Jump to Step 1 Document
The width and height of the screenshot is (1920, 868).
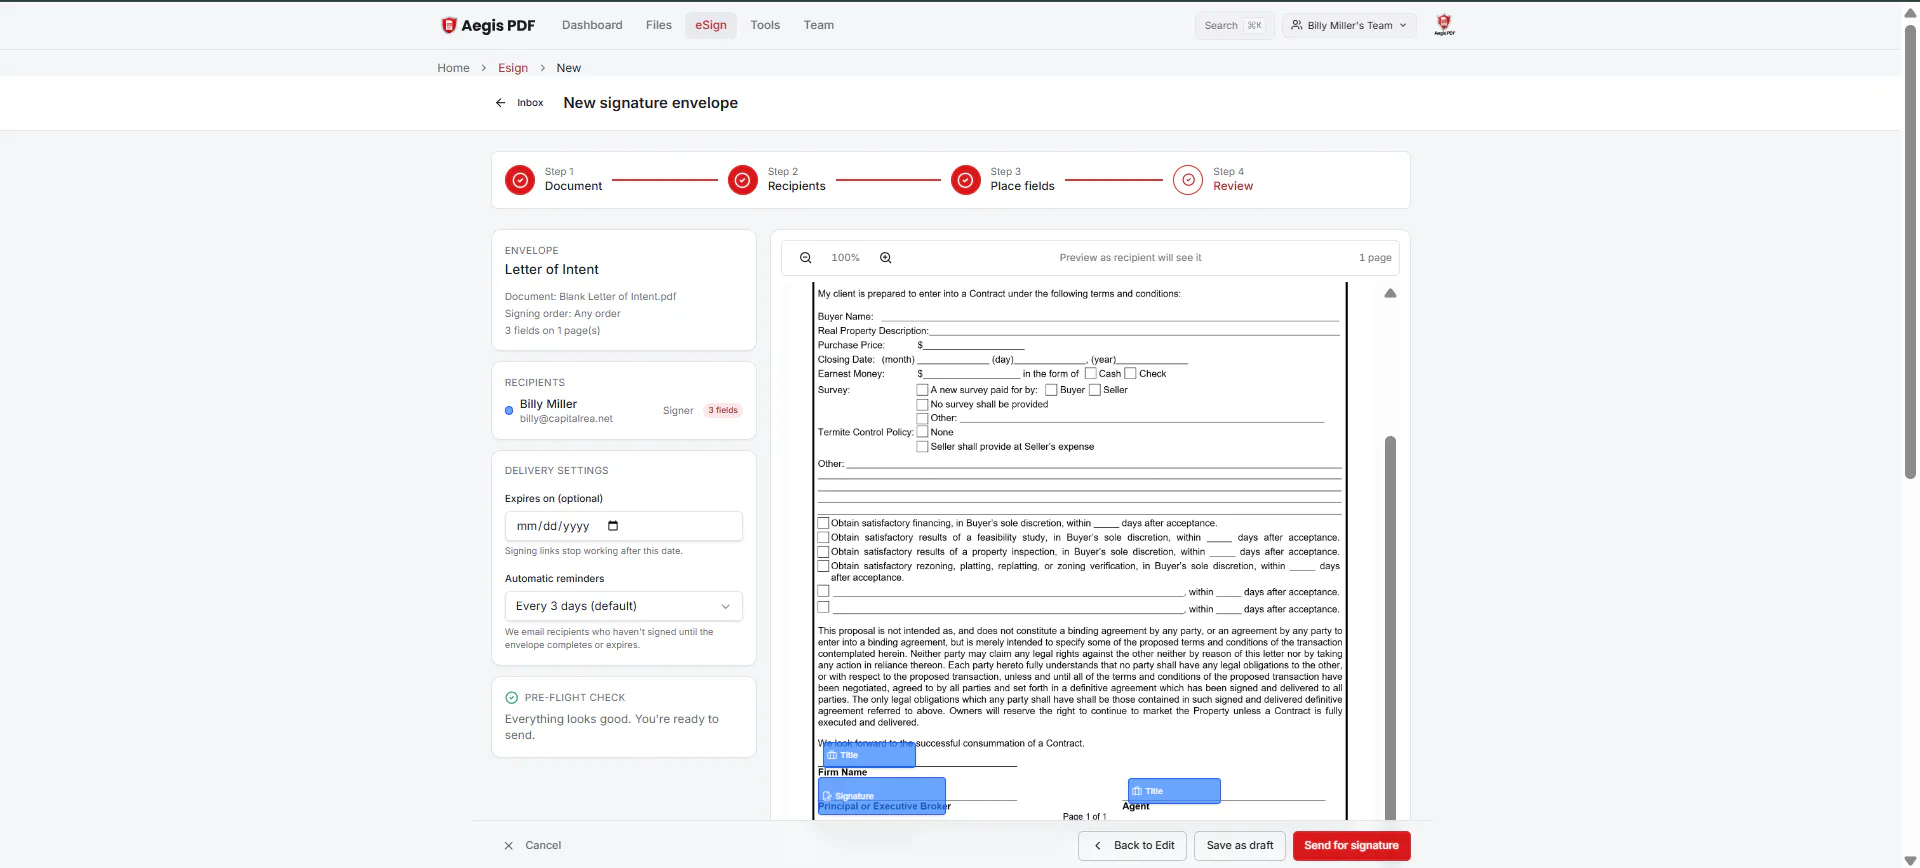554,180
